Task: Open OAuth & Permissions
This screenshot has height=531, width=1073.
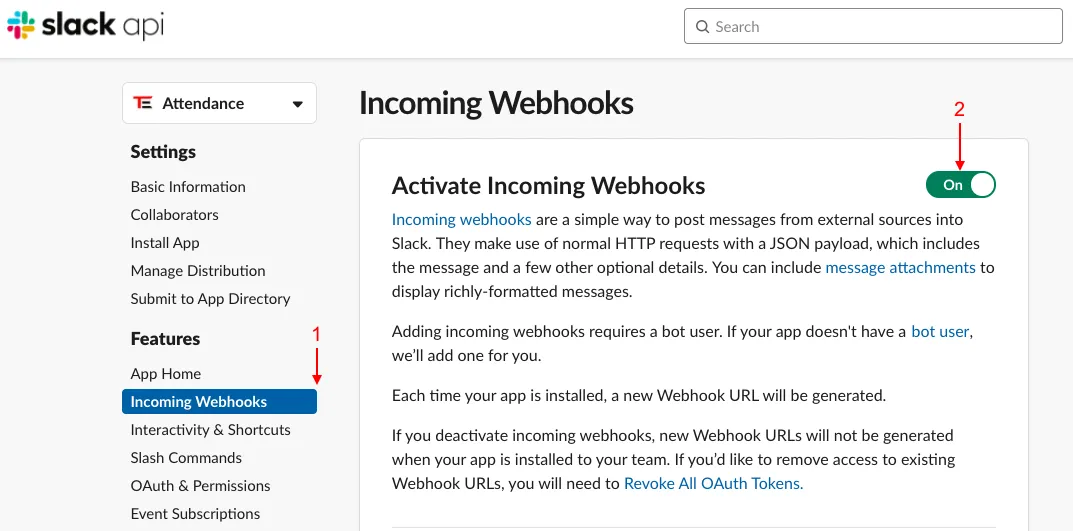Action: (200, 486)
